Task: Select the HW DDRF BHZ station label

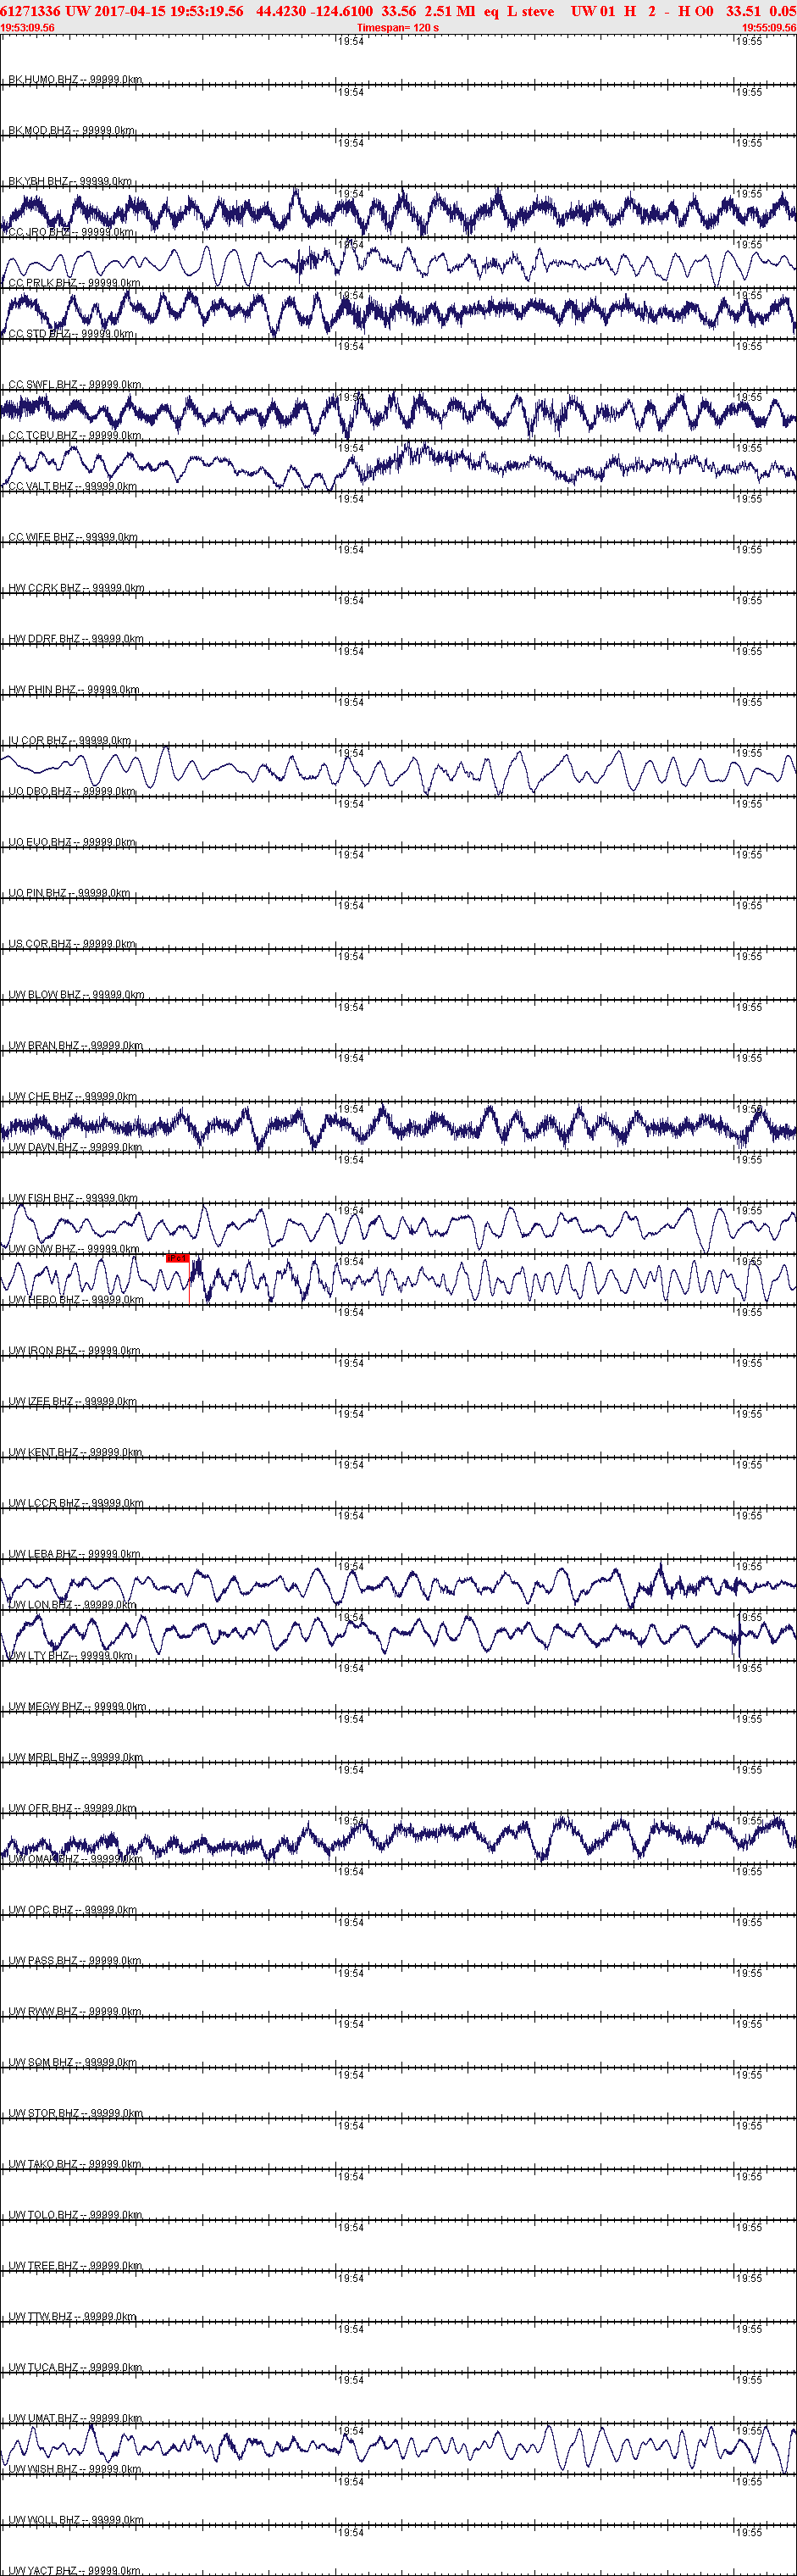Action: 76,639
